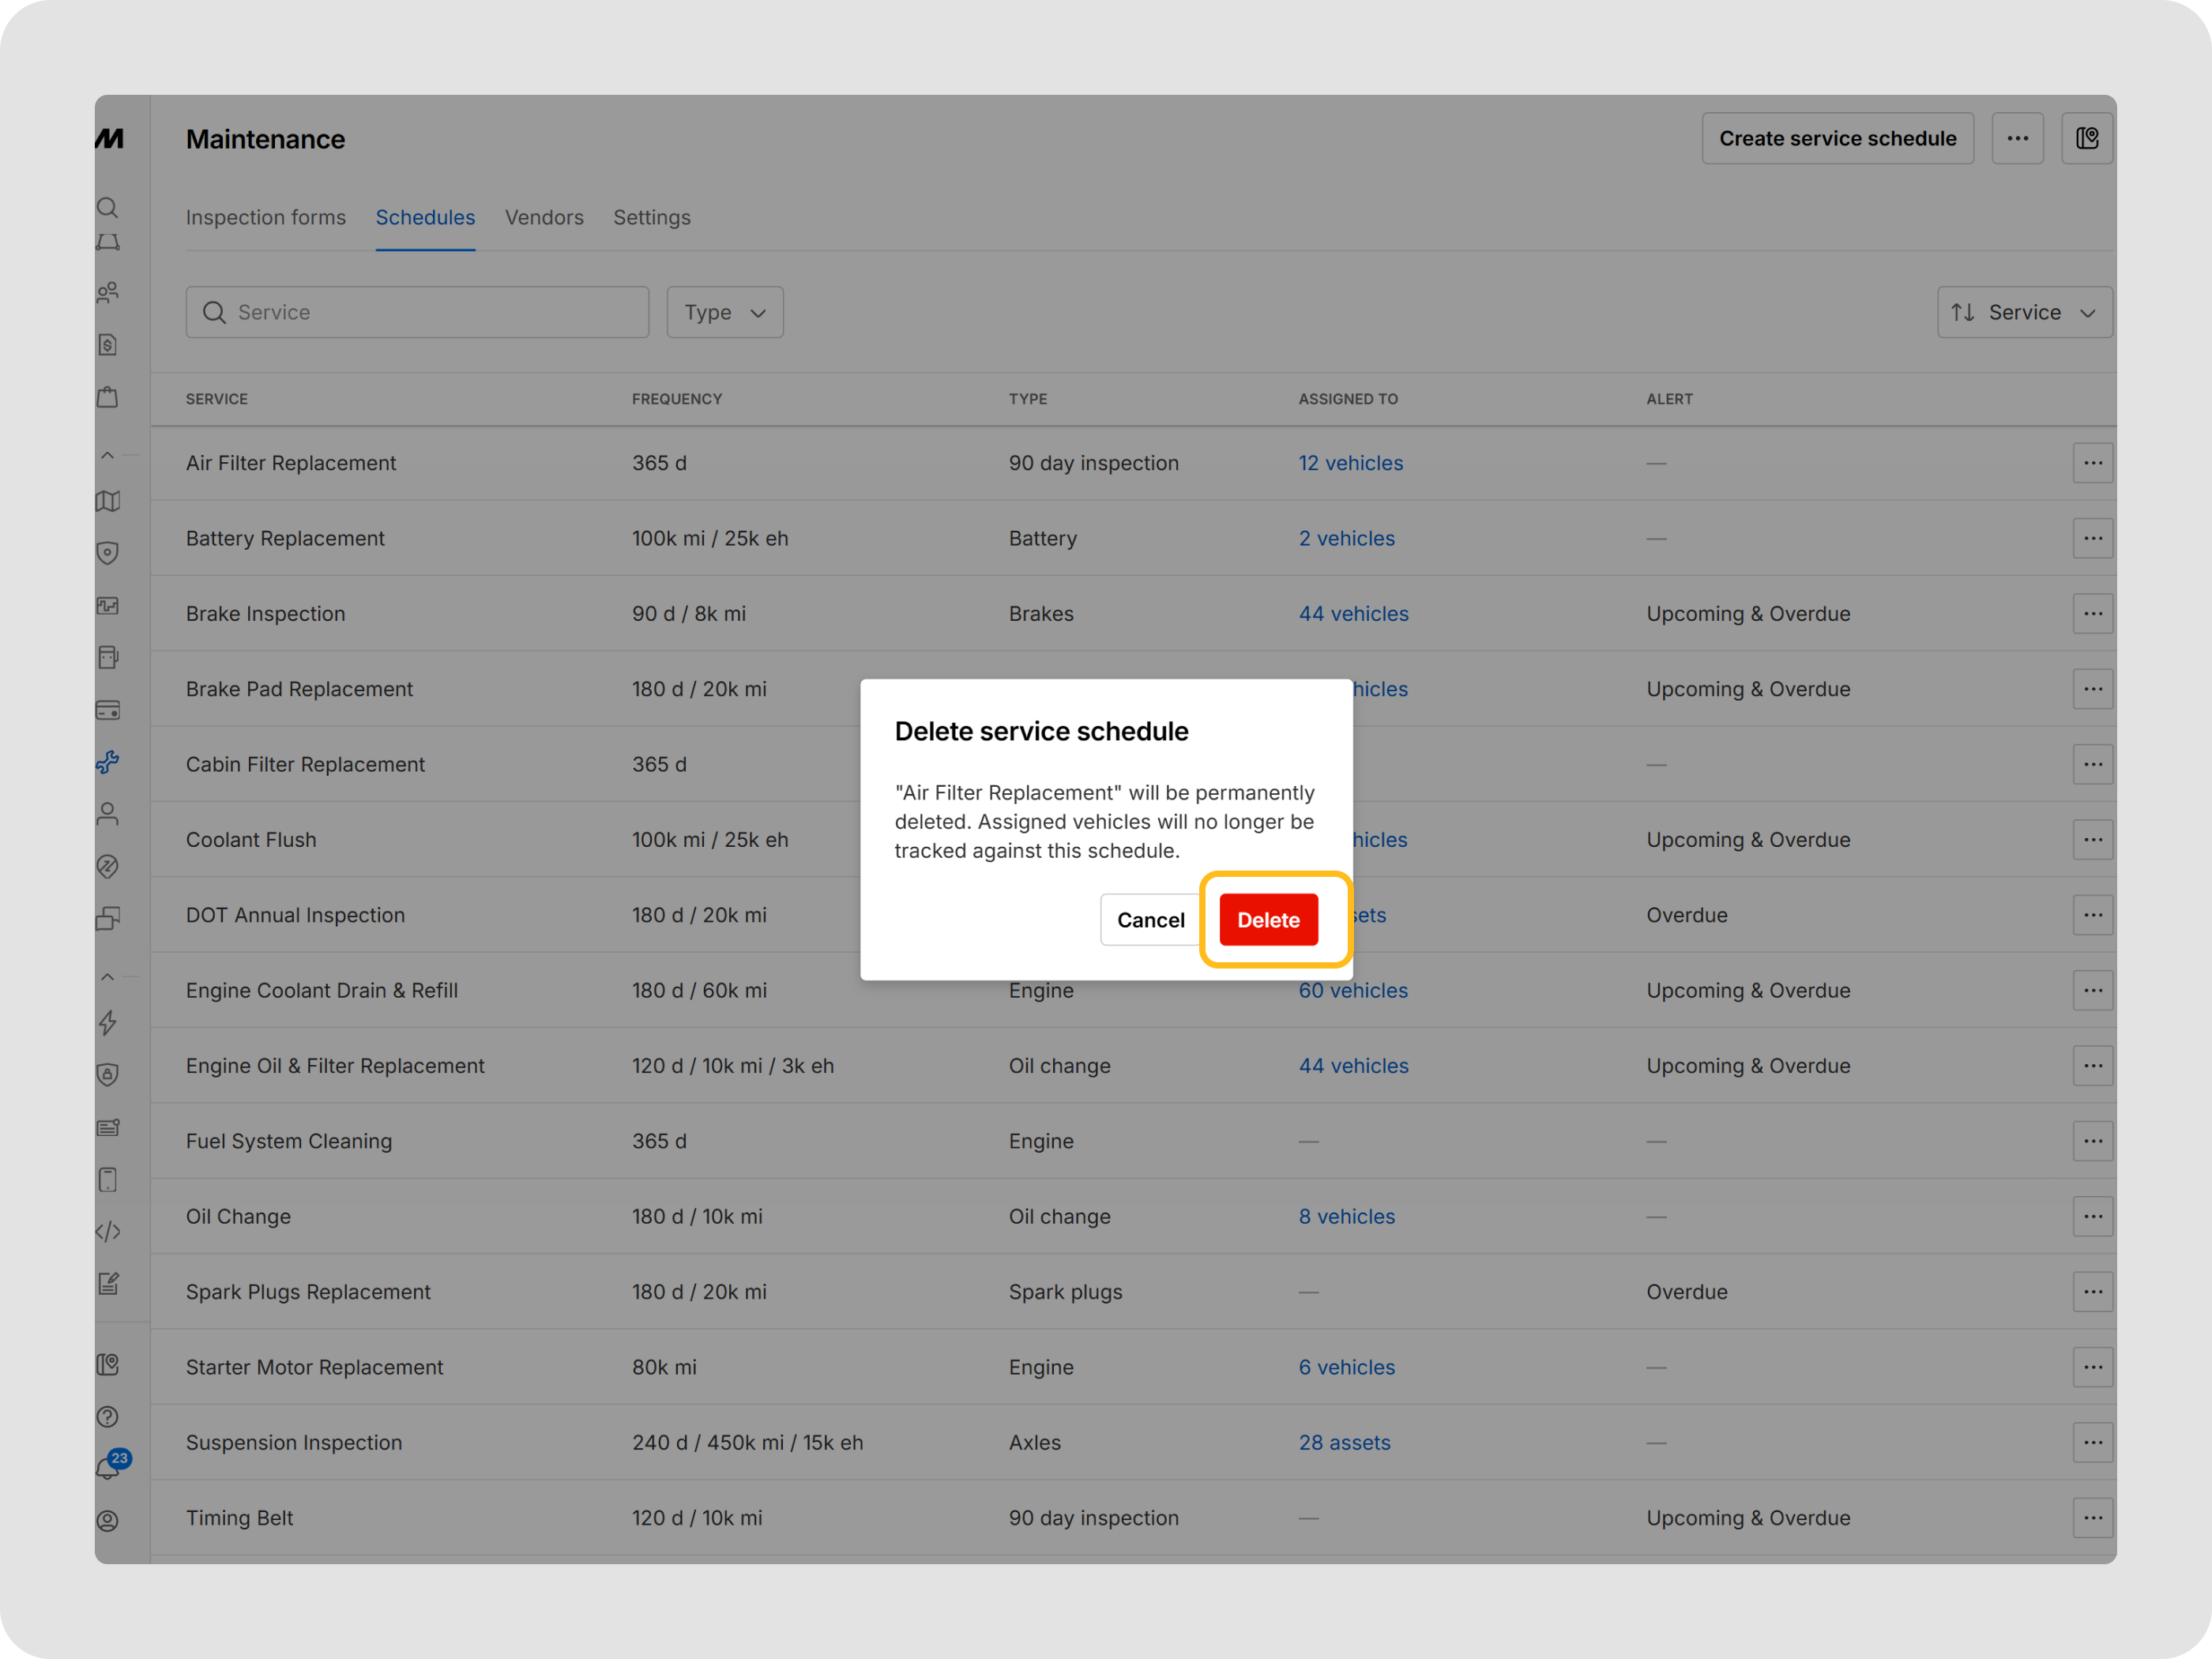Open row options for Suspension Inspection

(x=2092, y=1442)
